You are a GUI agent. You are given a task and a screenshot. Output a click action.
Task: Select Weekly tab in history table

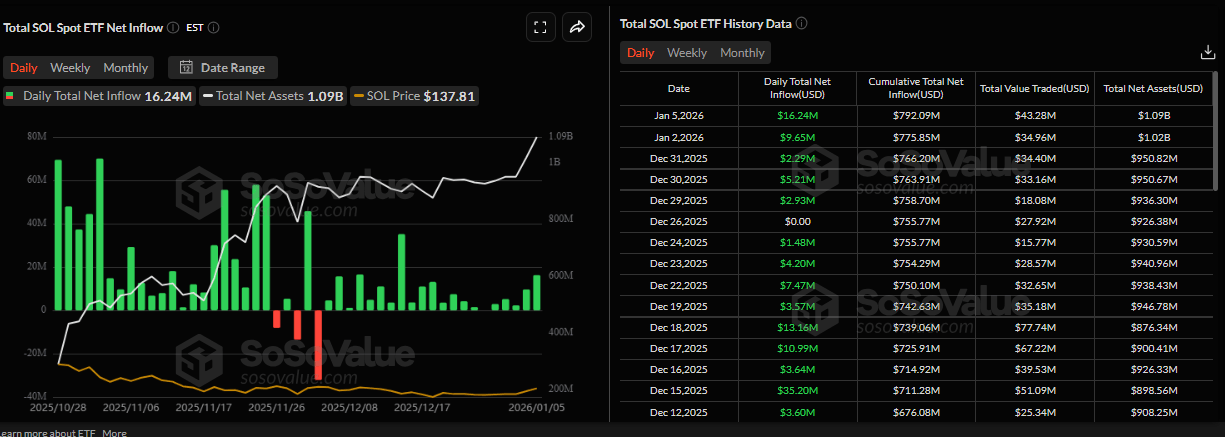[686, 53]
